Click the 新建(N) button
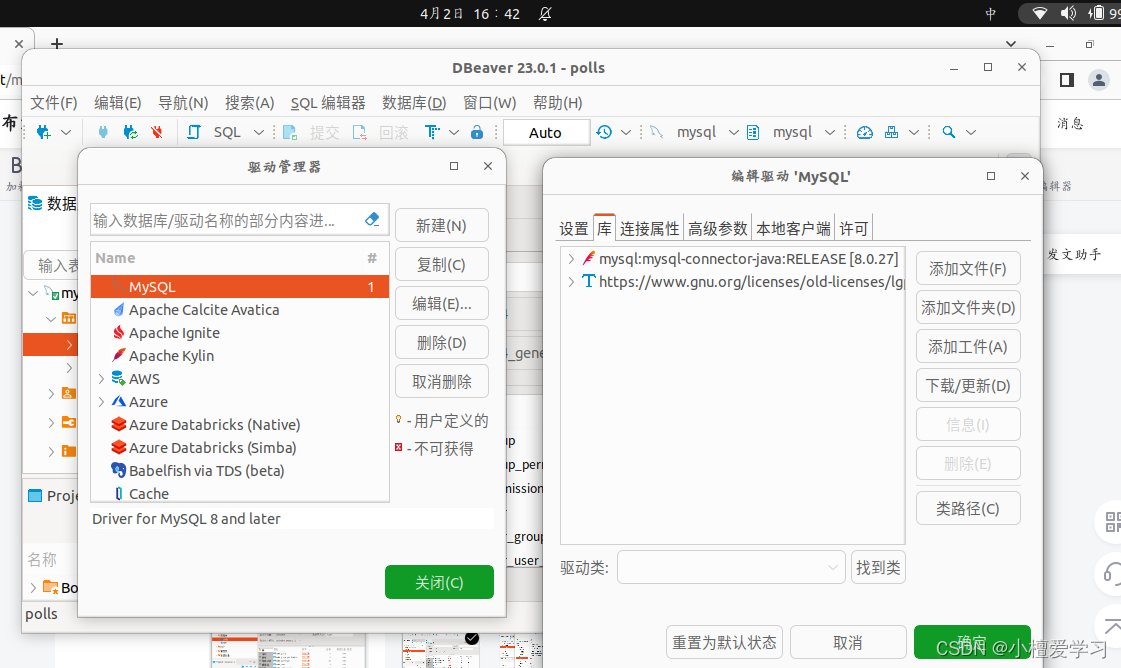This screenshot has width=1121, height=668. 441,226
